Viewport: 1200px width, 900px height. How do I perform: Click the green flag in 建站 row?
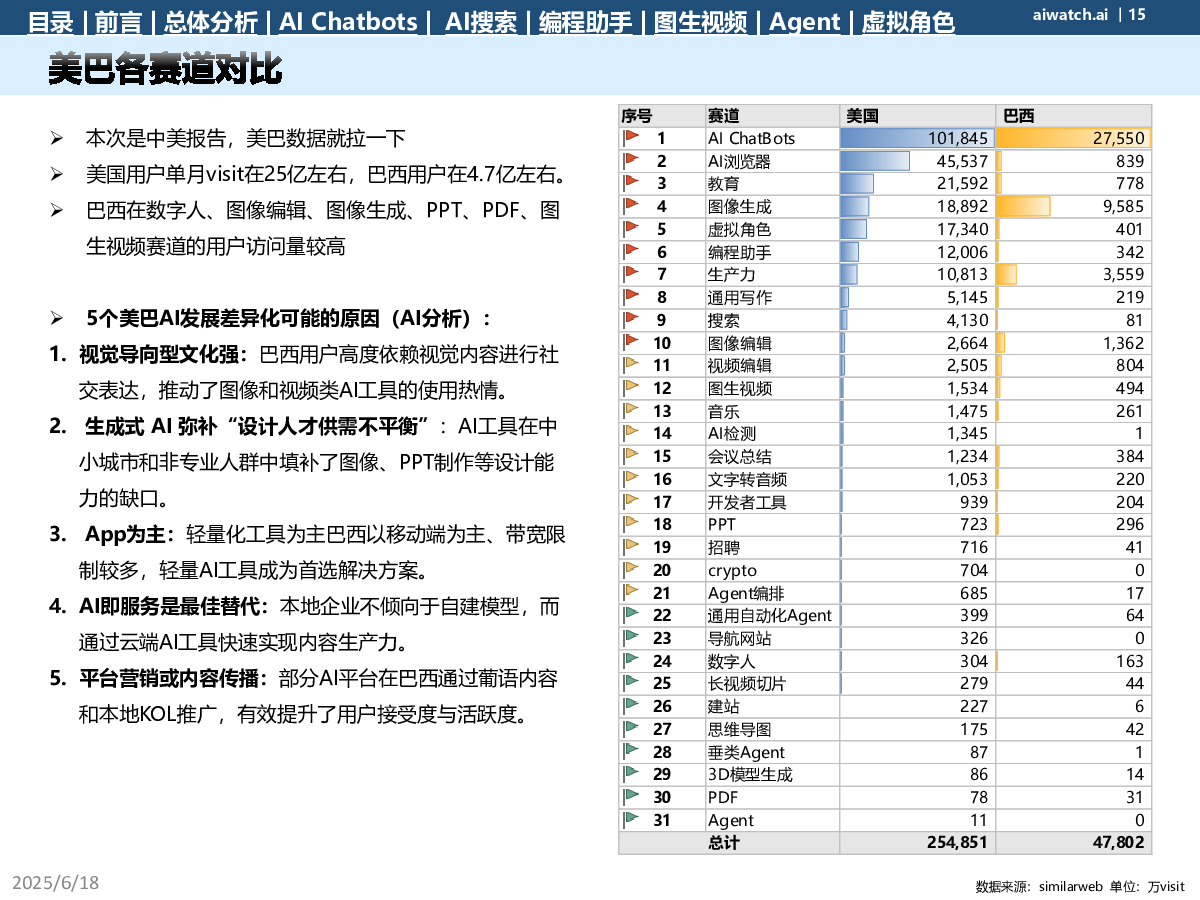tap(631, 705)
